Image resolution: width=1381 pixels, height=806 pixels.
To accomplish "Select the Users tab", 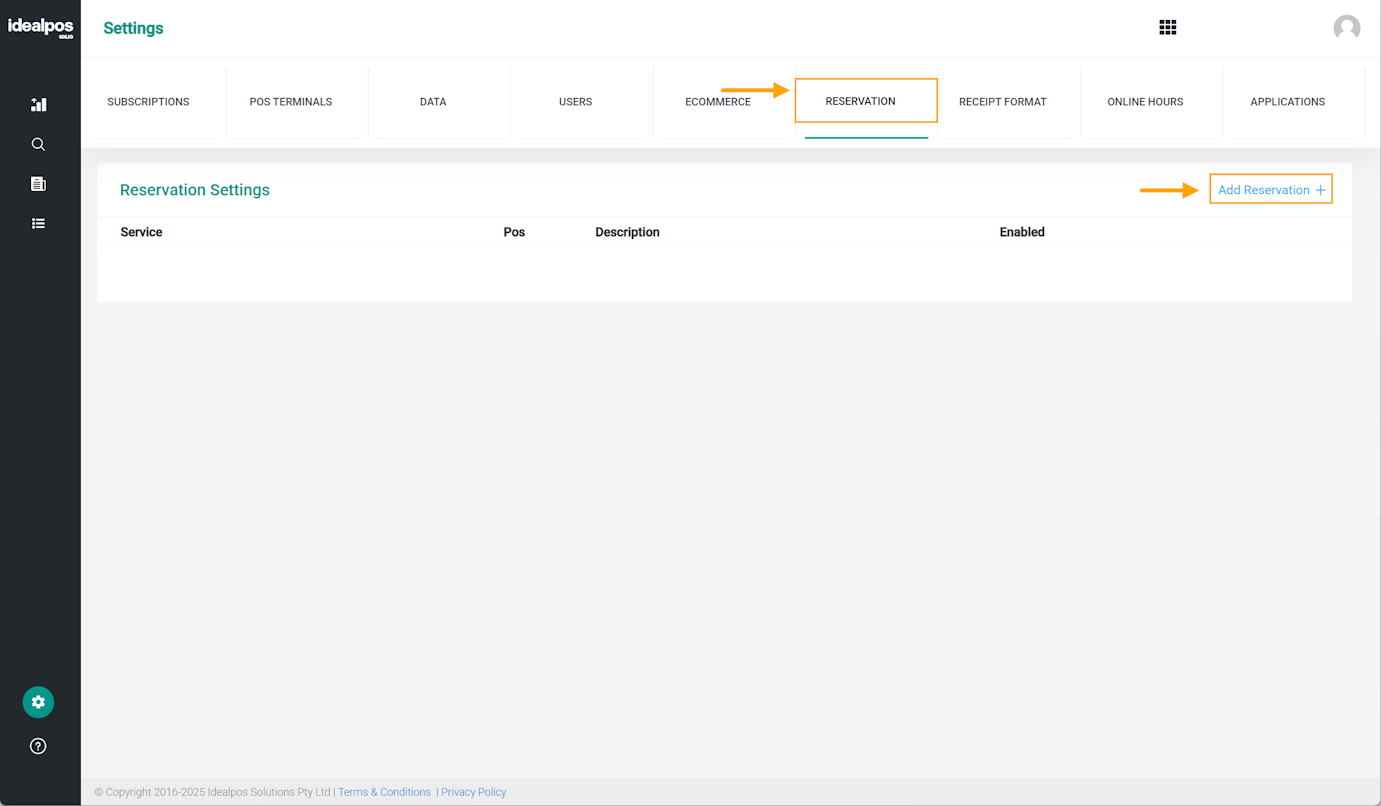I will [575, 102].
